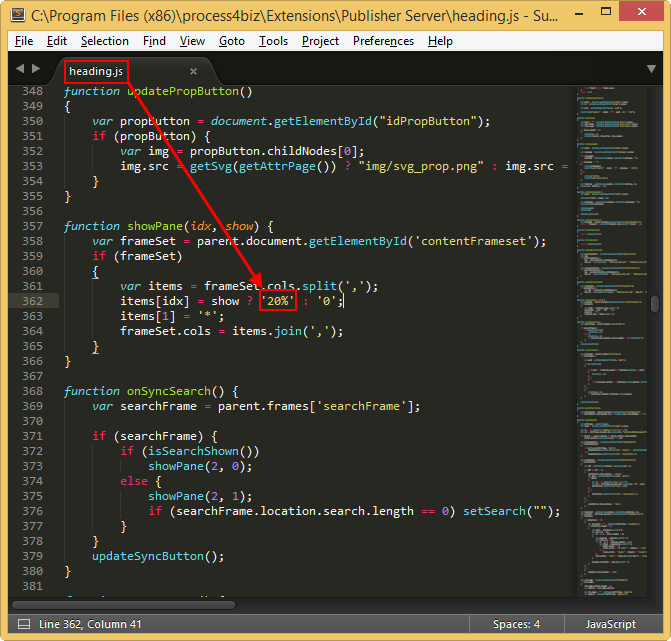Open the Selection menu

pyautogui.click(x=105, y=41)
